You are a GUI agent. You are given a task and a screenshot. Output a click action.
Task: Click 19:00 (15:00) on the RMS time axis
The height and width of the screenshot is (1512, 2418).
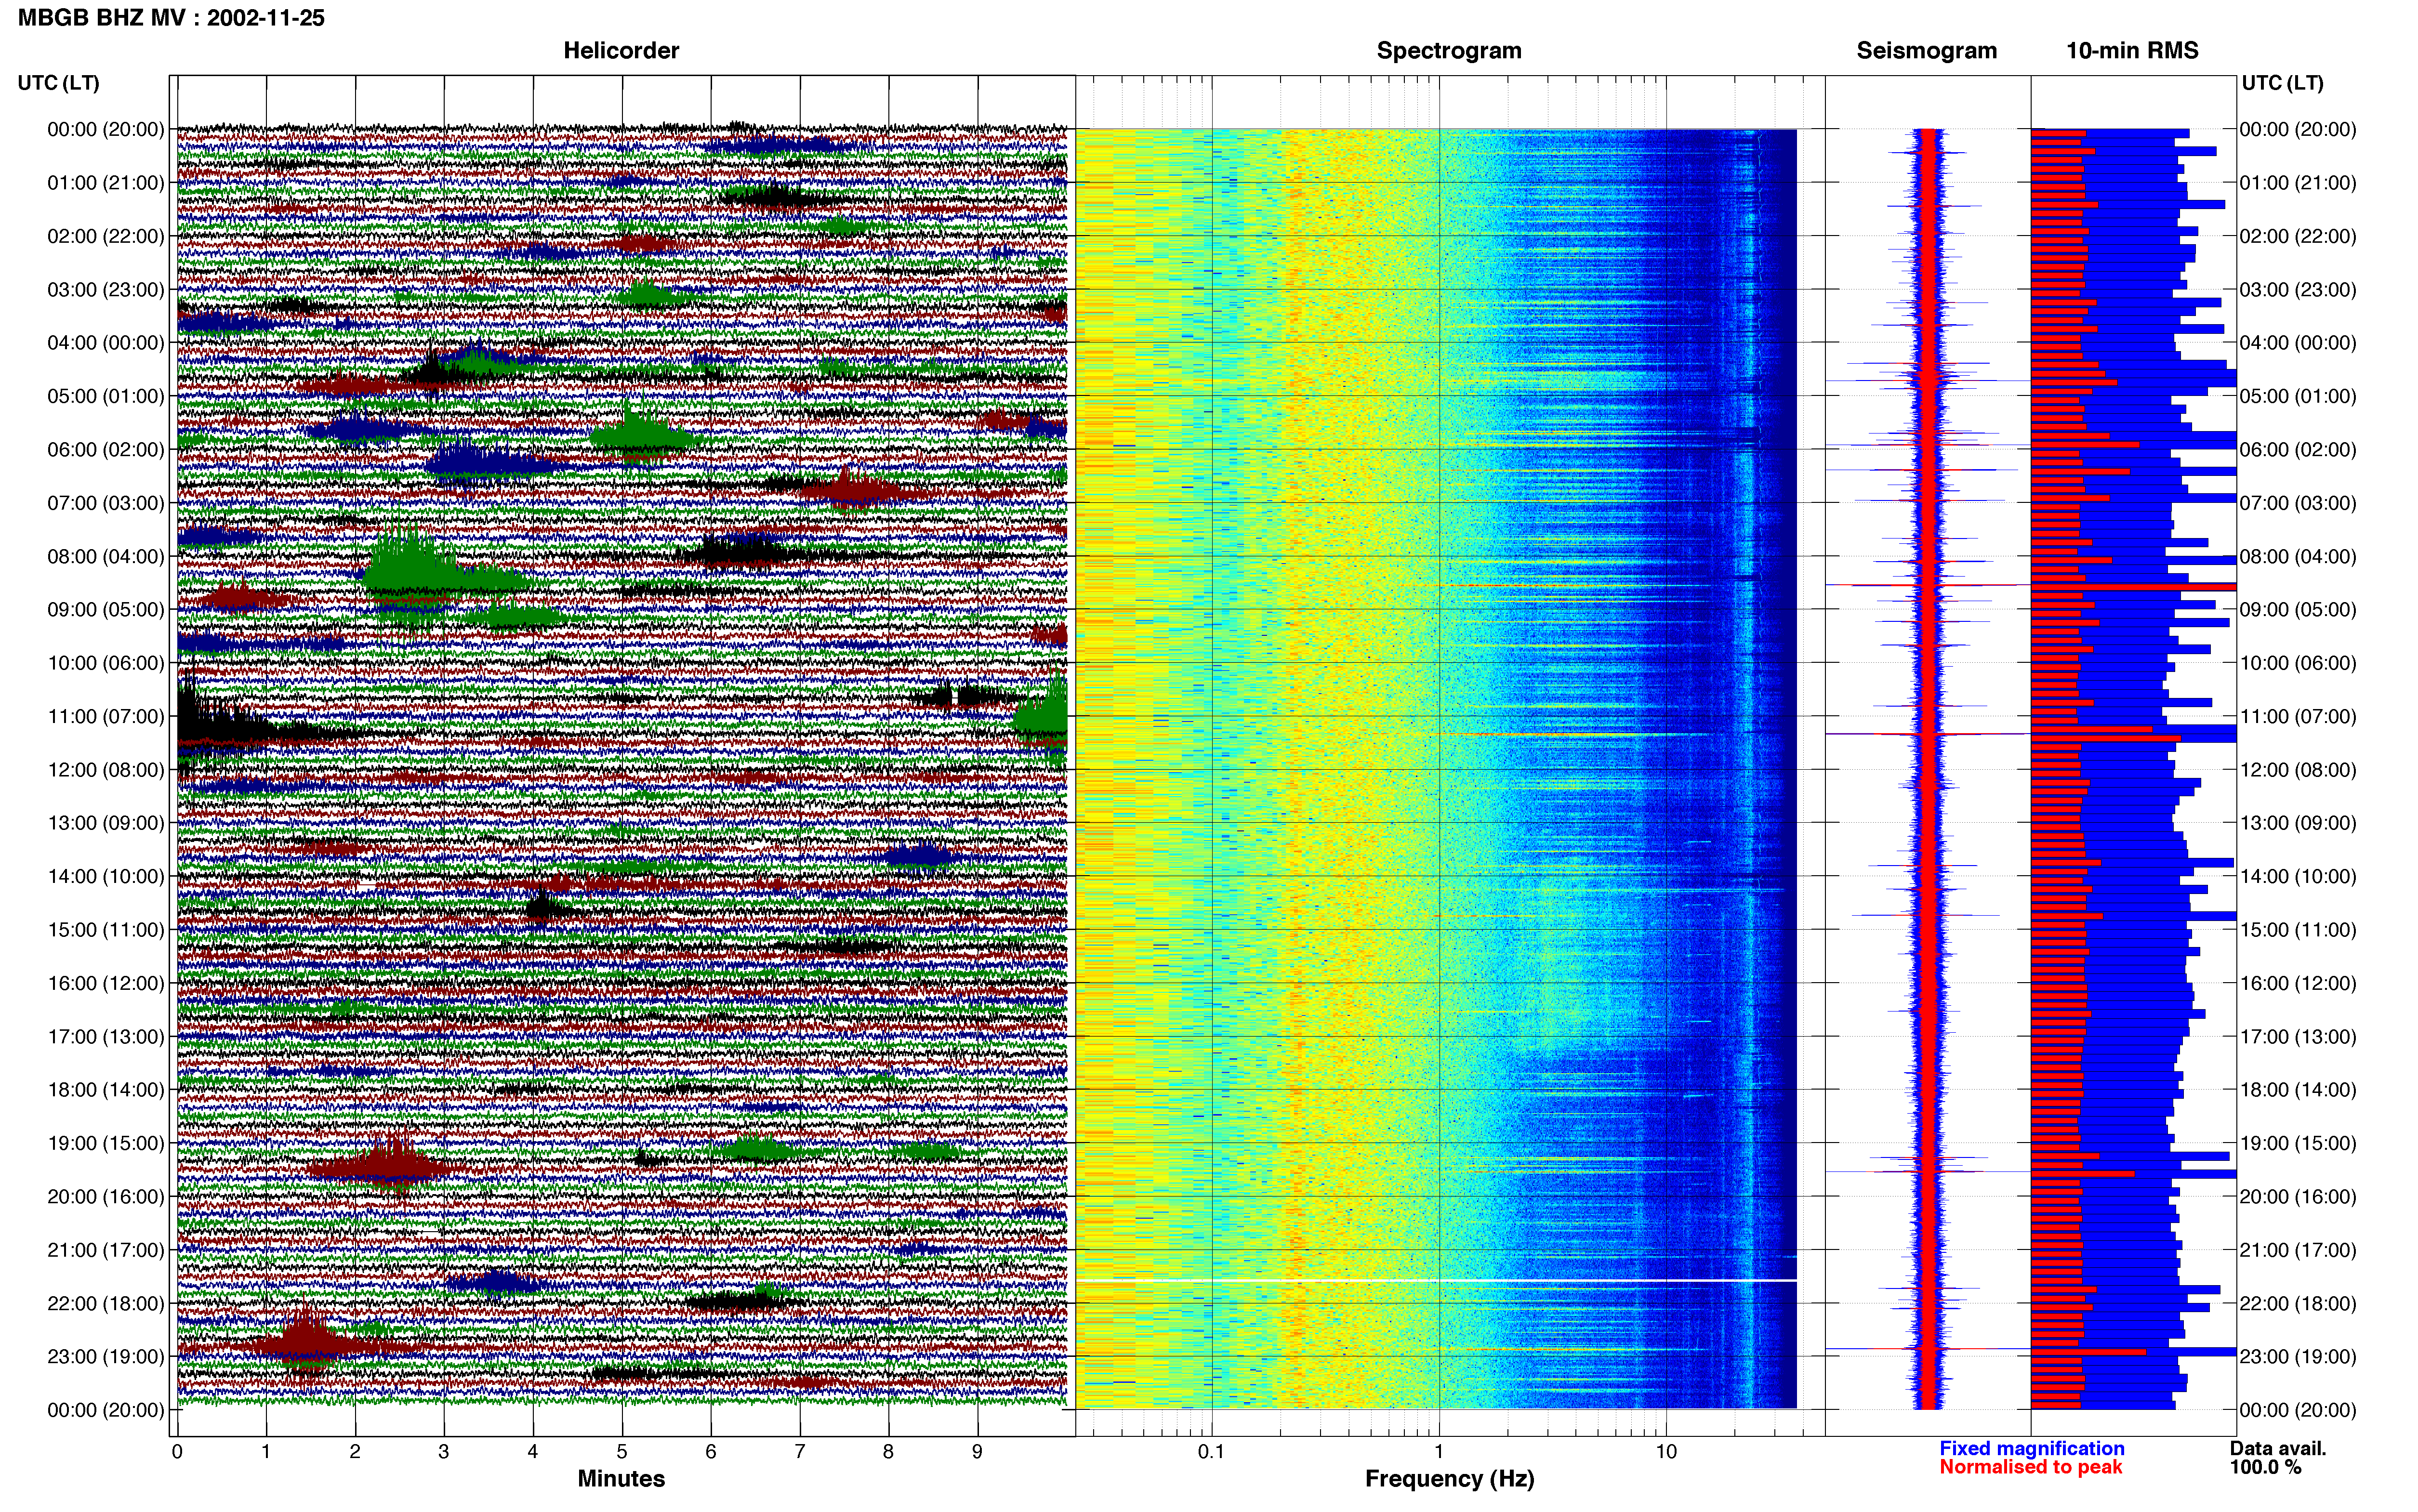[x=2298, y=1143]
